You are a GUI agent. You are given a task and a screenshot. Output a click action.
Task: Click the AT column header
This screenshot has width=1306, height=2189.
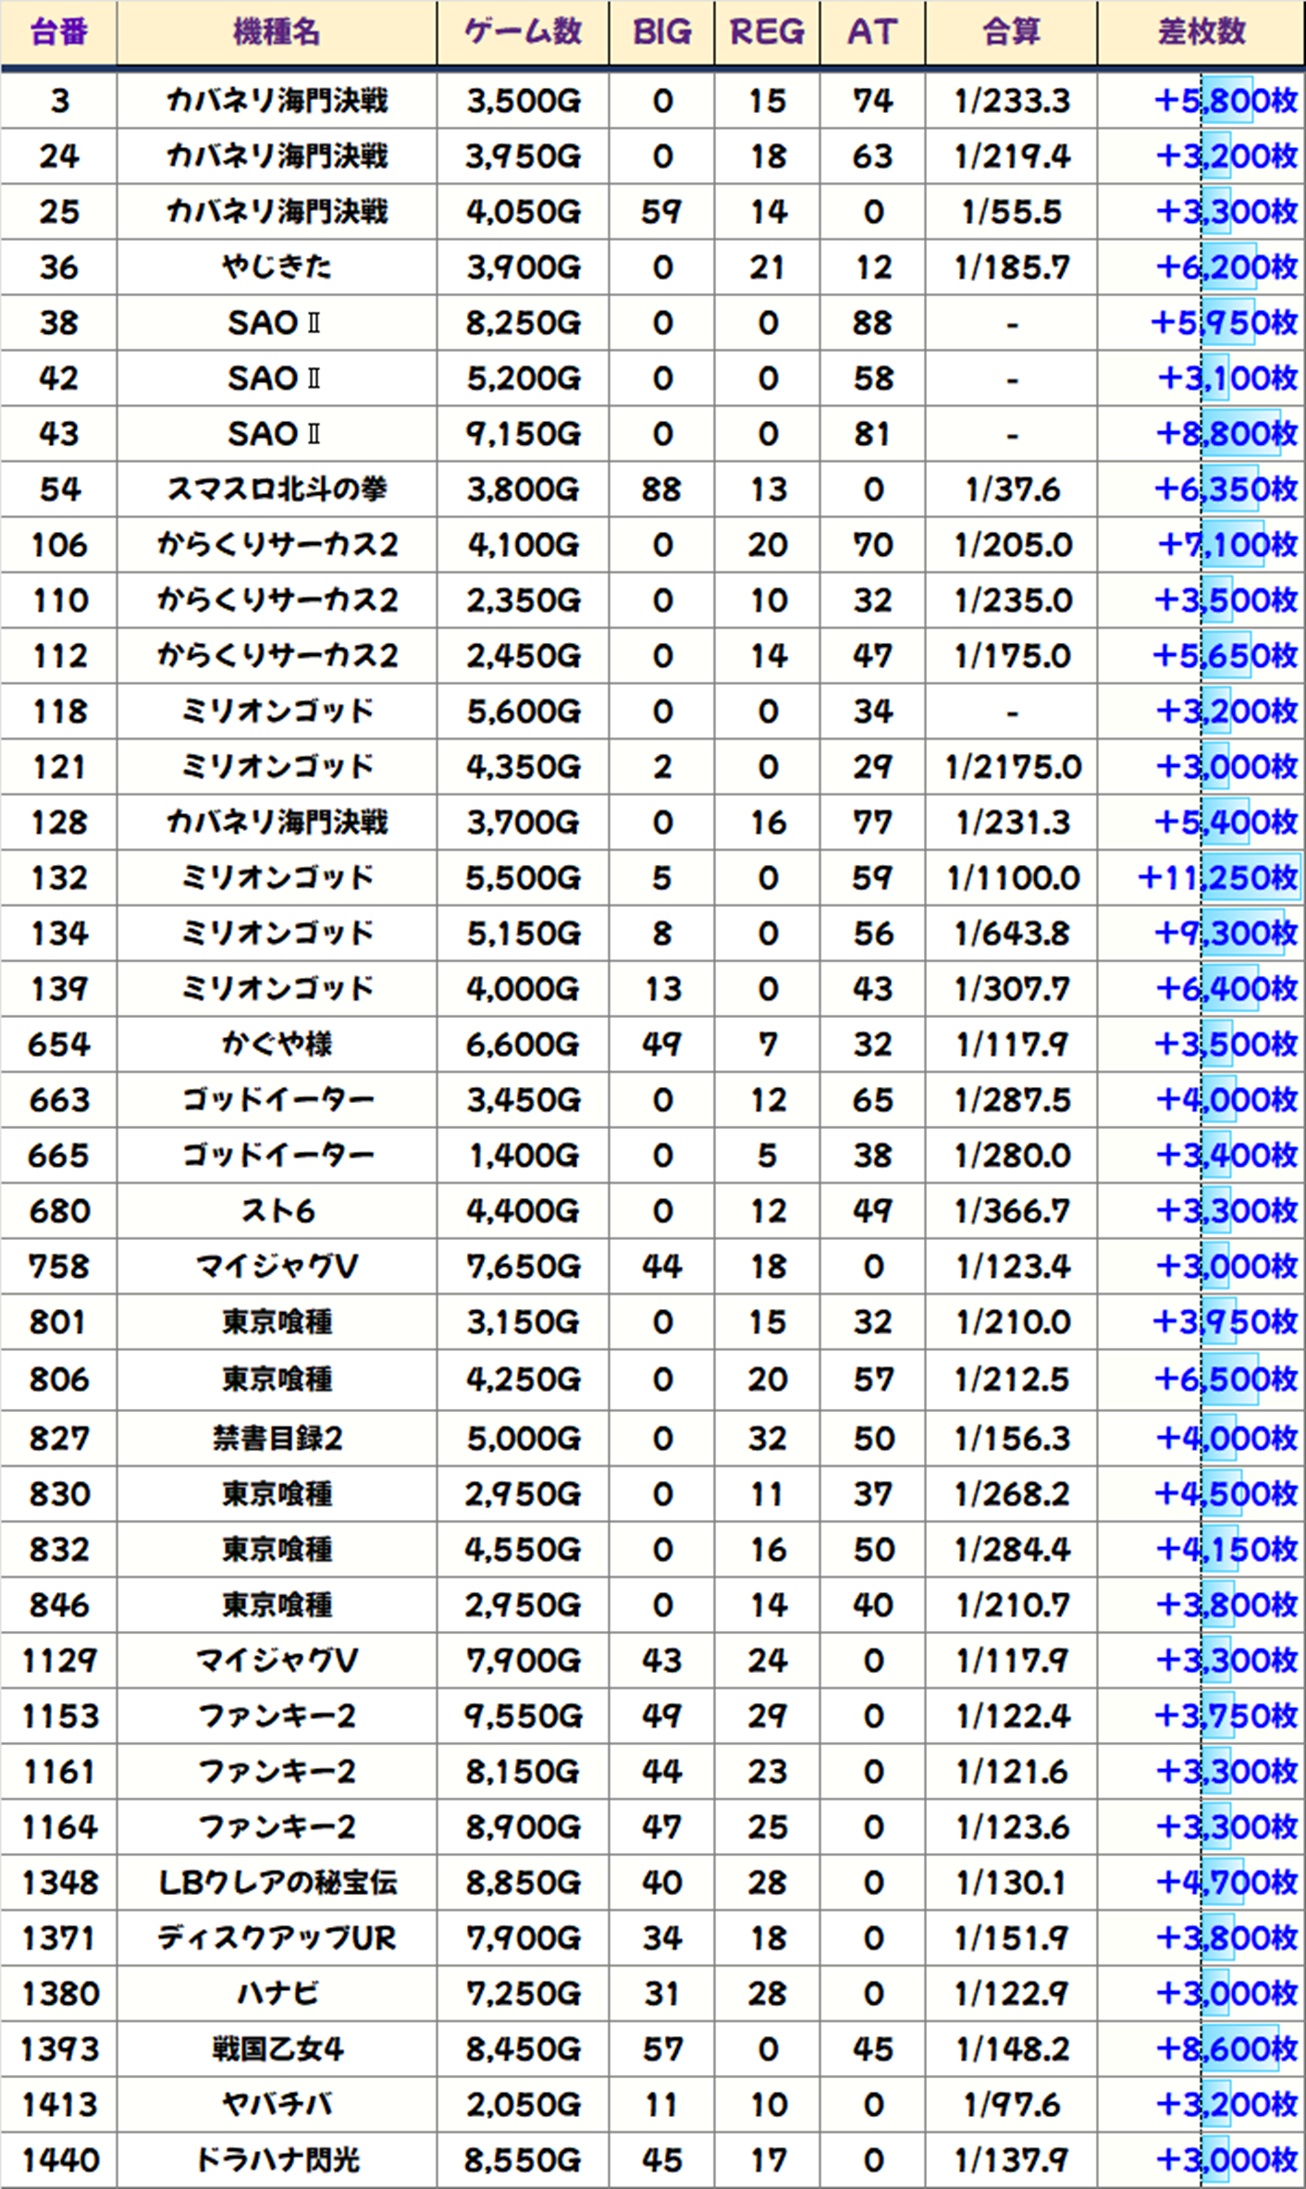[x=872, y=33]
